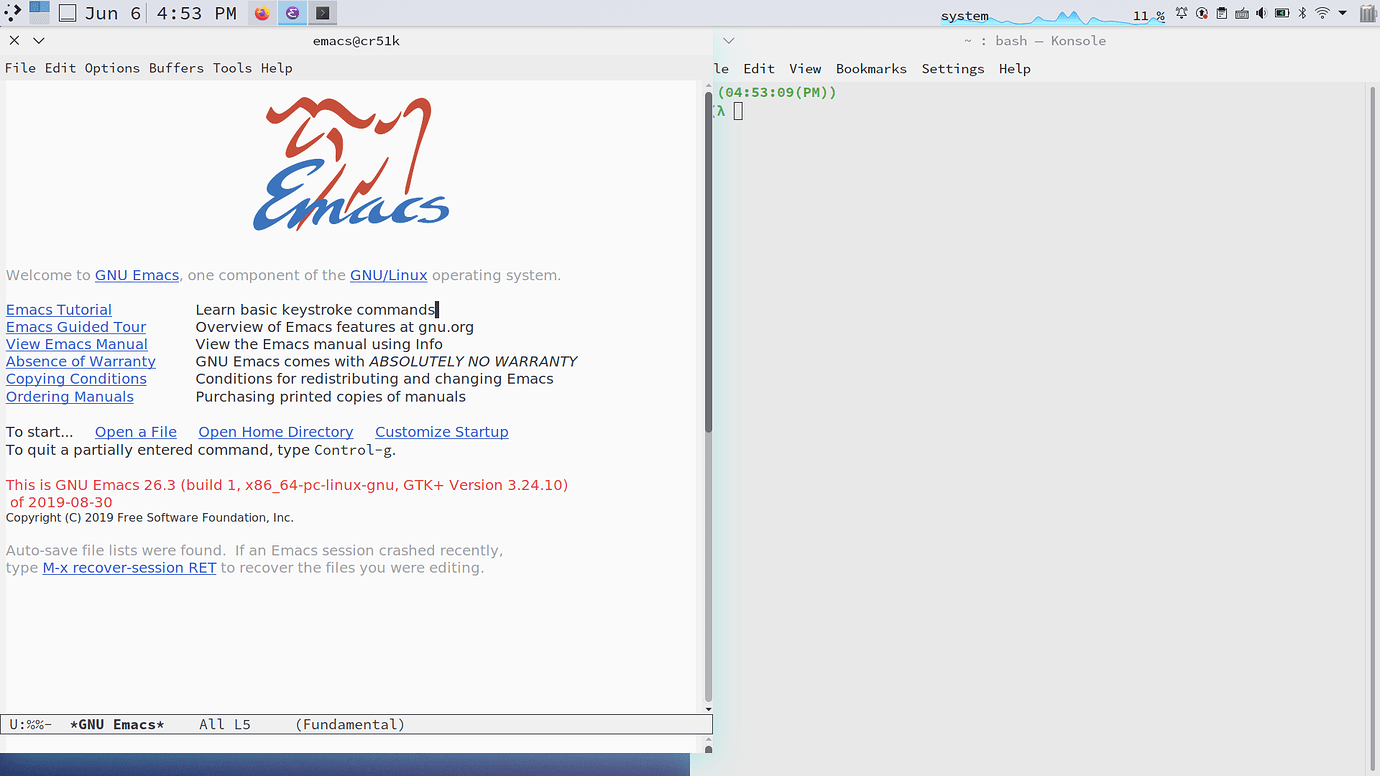Open the Klipper clipboard icon in the tray
This screenshot has height=776, width=1380.
[x=1221, y=13]
